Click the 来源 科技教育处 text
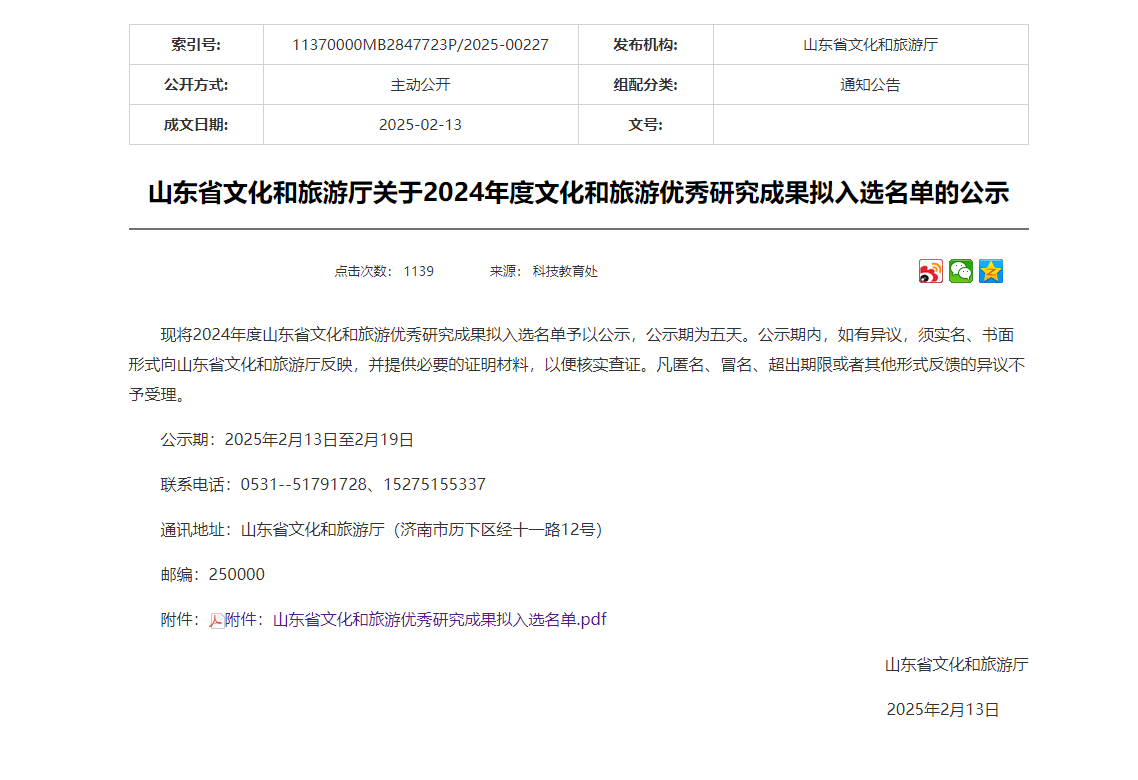 [x=543, y=272]
